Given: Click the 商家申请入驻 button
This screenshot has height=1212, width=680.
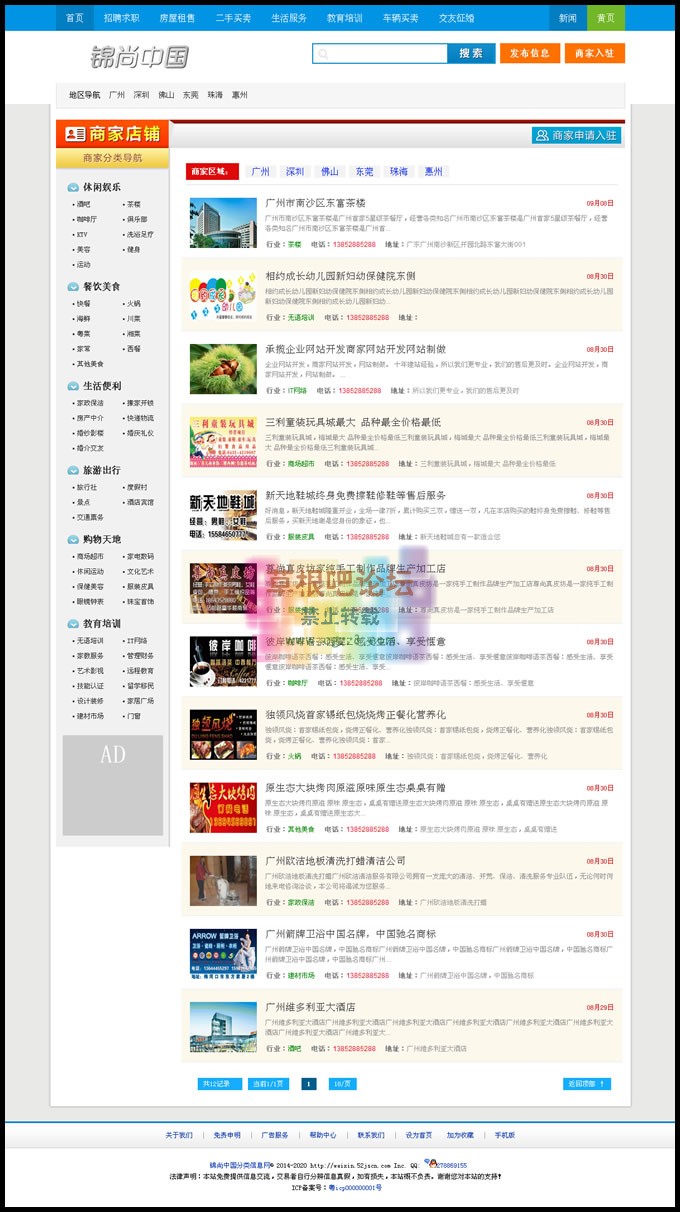Looking at the screenshot, I should [x=576, y=135].
